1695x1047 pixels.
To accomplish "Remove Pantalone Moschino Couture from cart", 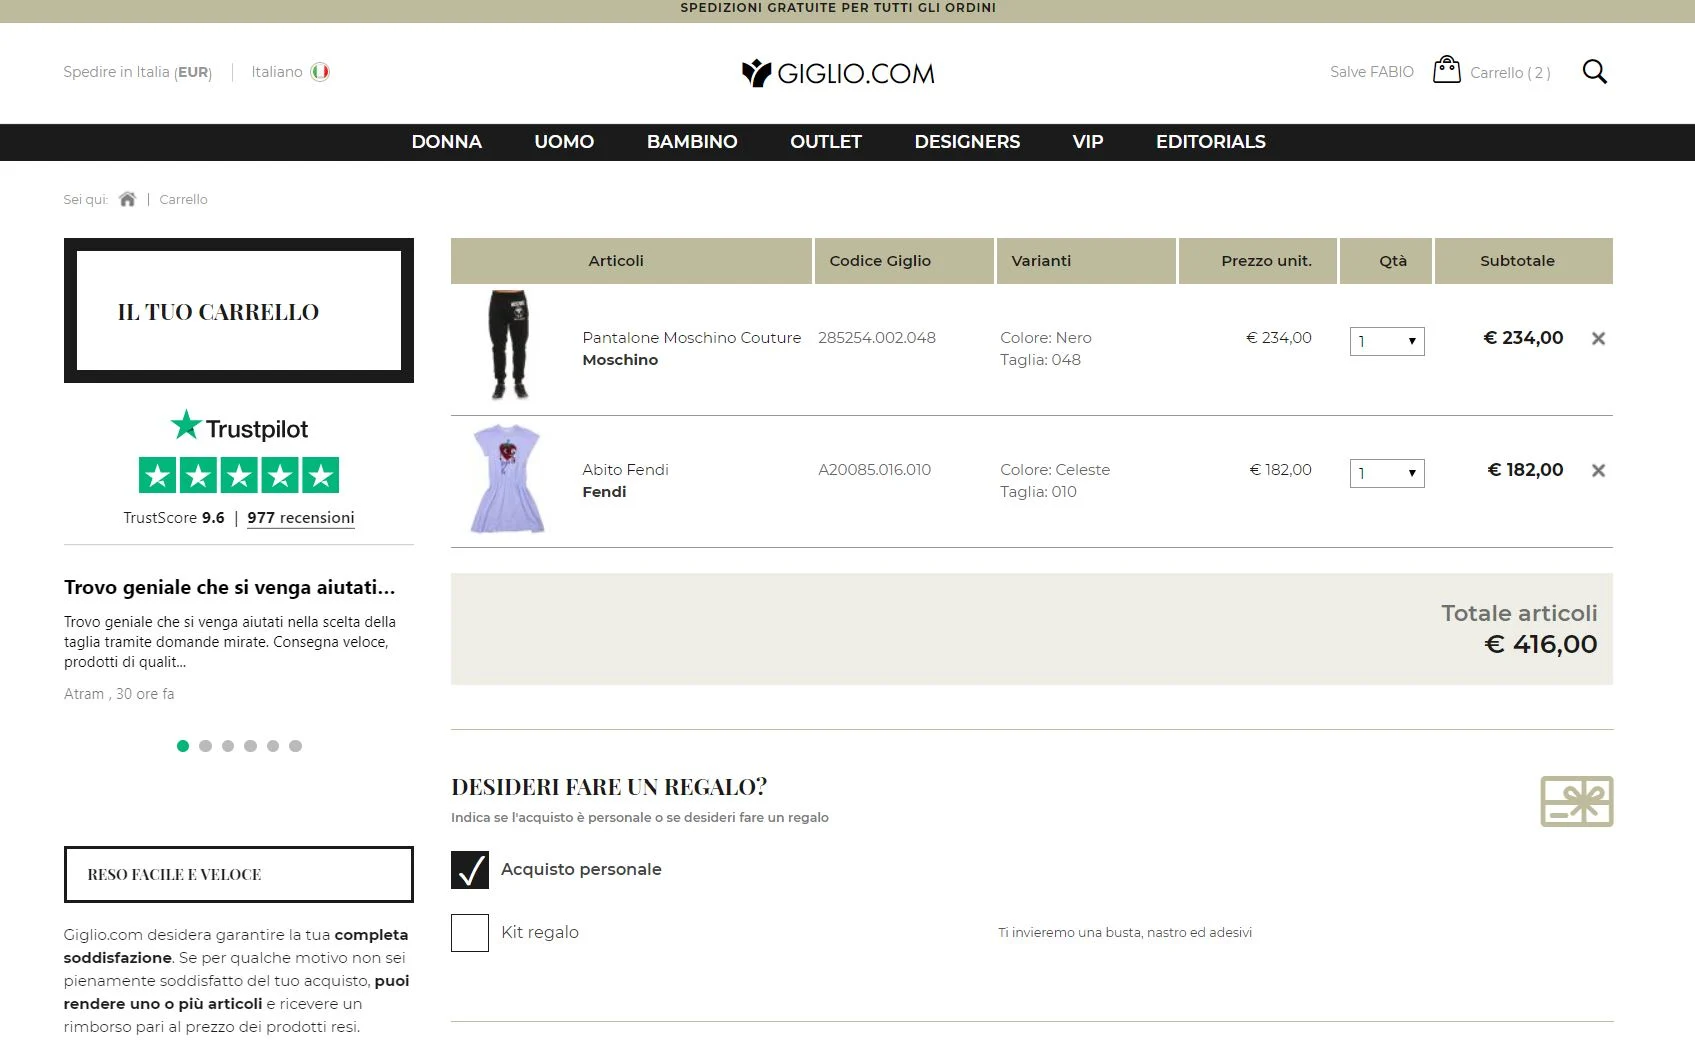I will [x=1598, y=339].
